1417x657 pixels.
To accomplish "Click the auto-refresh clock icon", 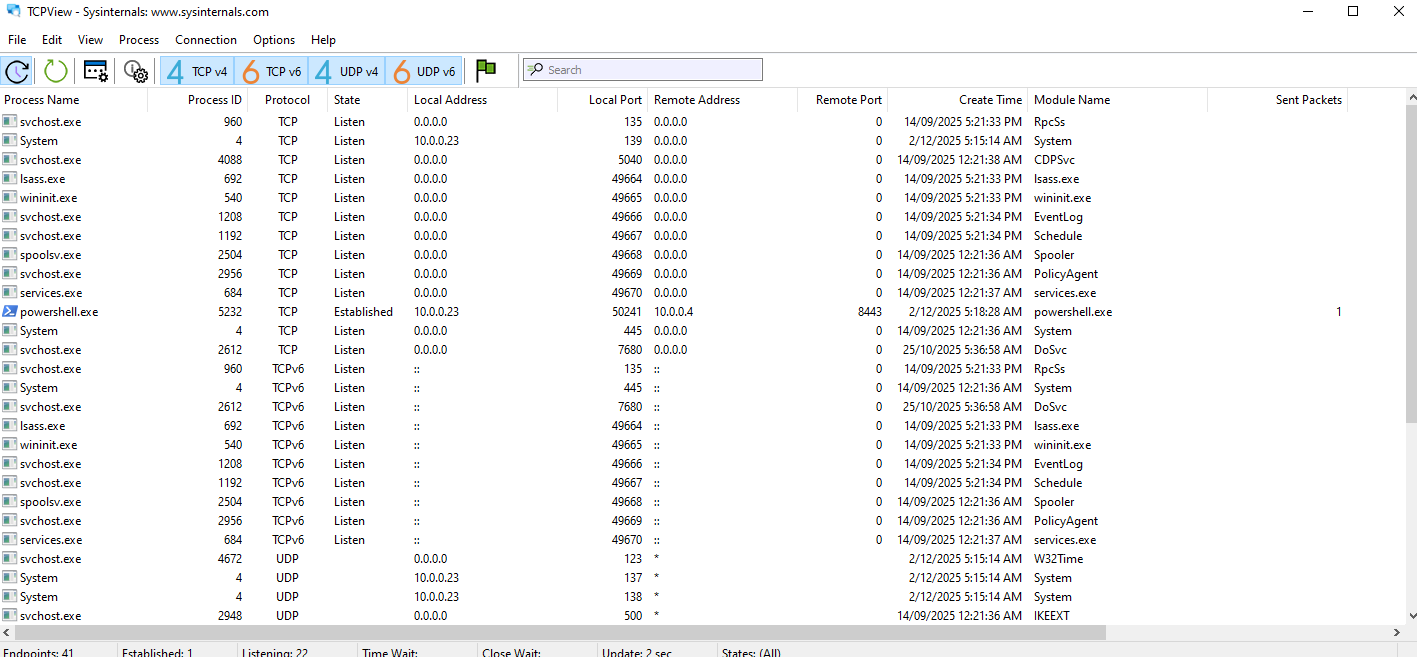I will point(17,71).
